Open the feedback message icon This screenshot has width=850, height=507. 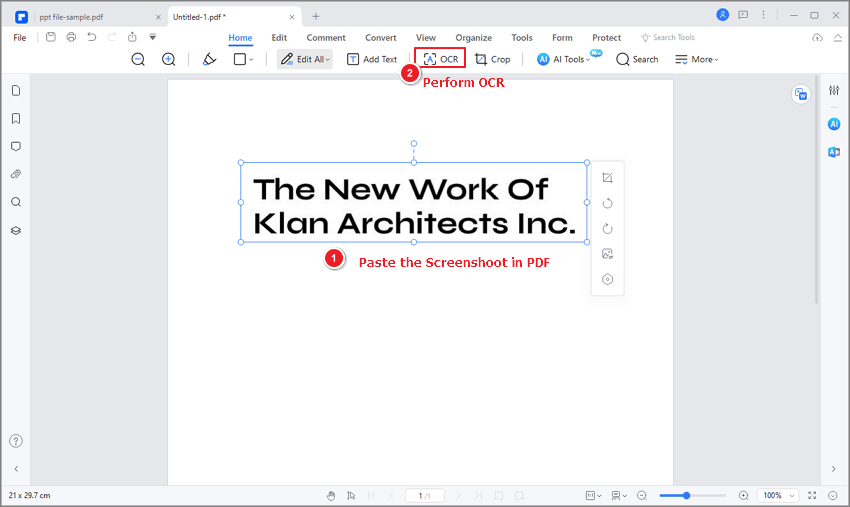743,15
